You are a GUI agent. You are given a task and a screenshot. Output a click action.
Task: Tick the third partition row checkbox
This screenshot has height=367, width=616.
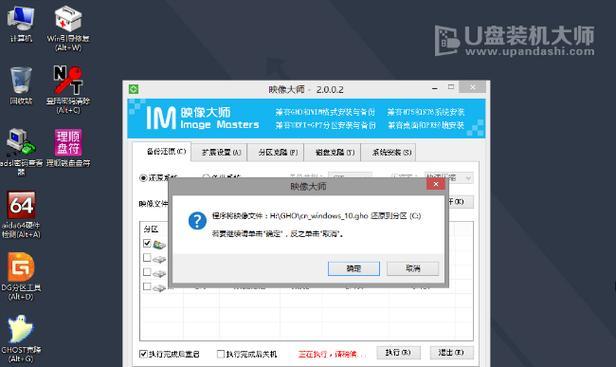point(147,272)
